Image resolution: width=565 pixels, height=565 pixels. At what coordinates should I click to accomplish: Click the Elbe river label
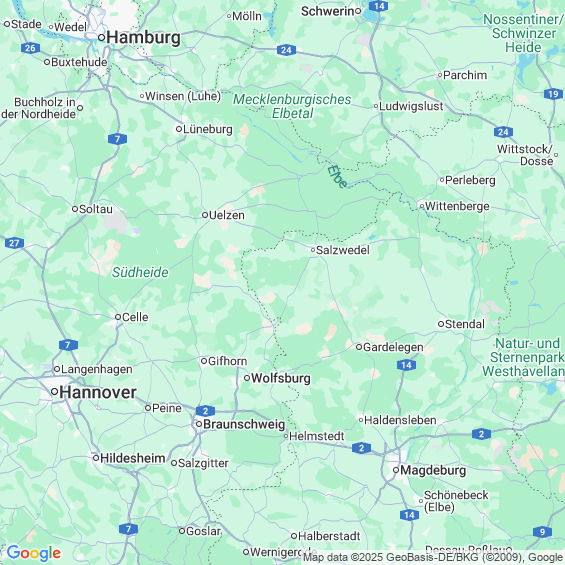pos(338,177)
